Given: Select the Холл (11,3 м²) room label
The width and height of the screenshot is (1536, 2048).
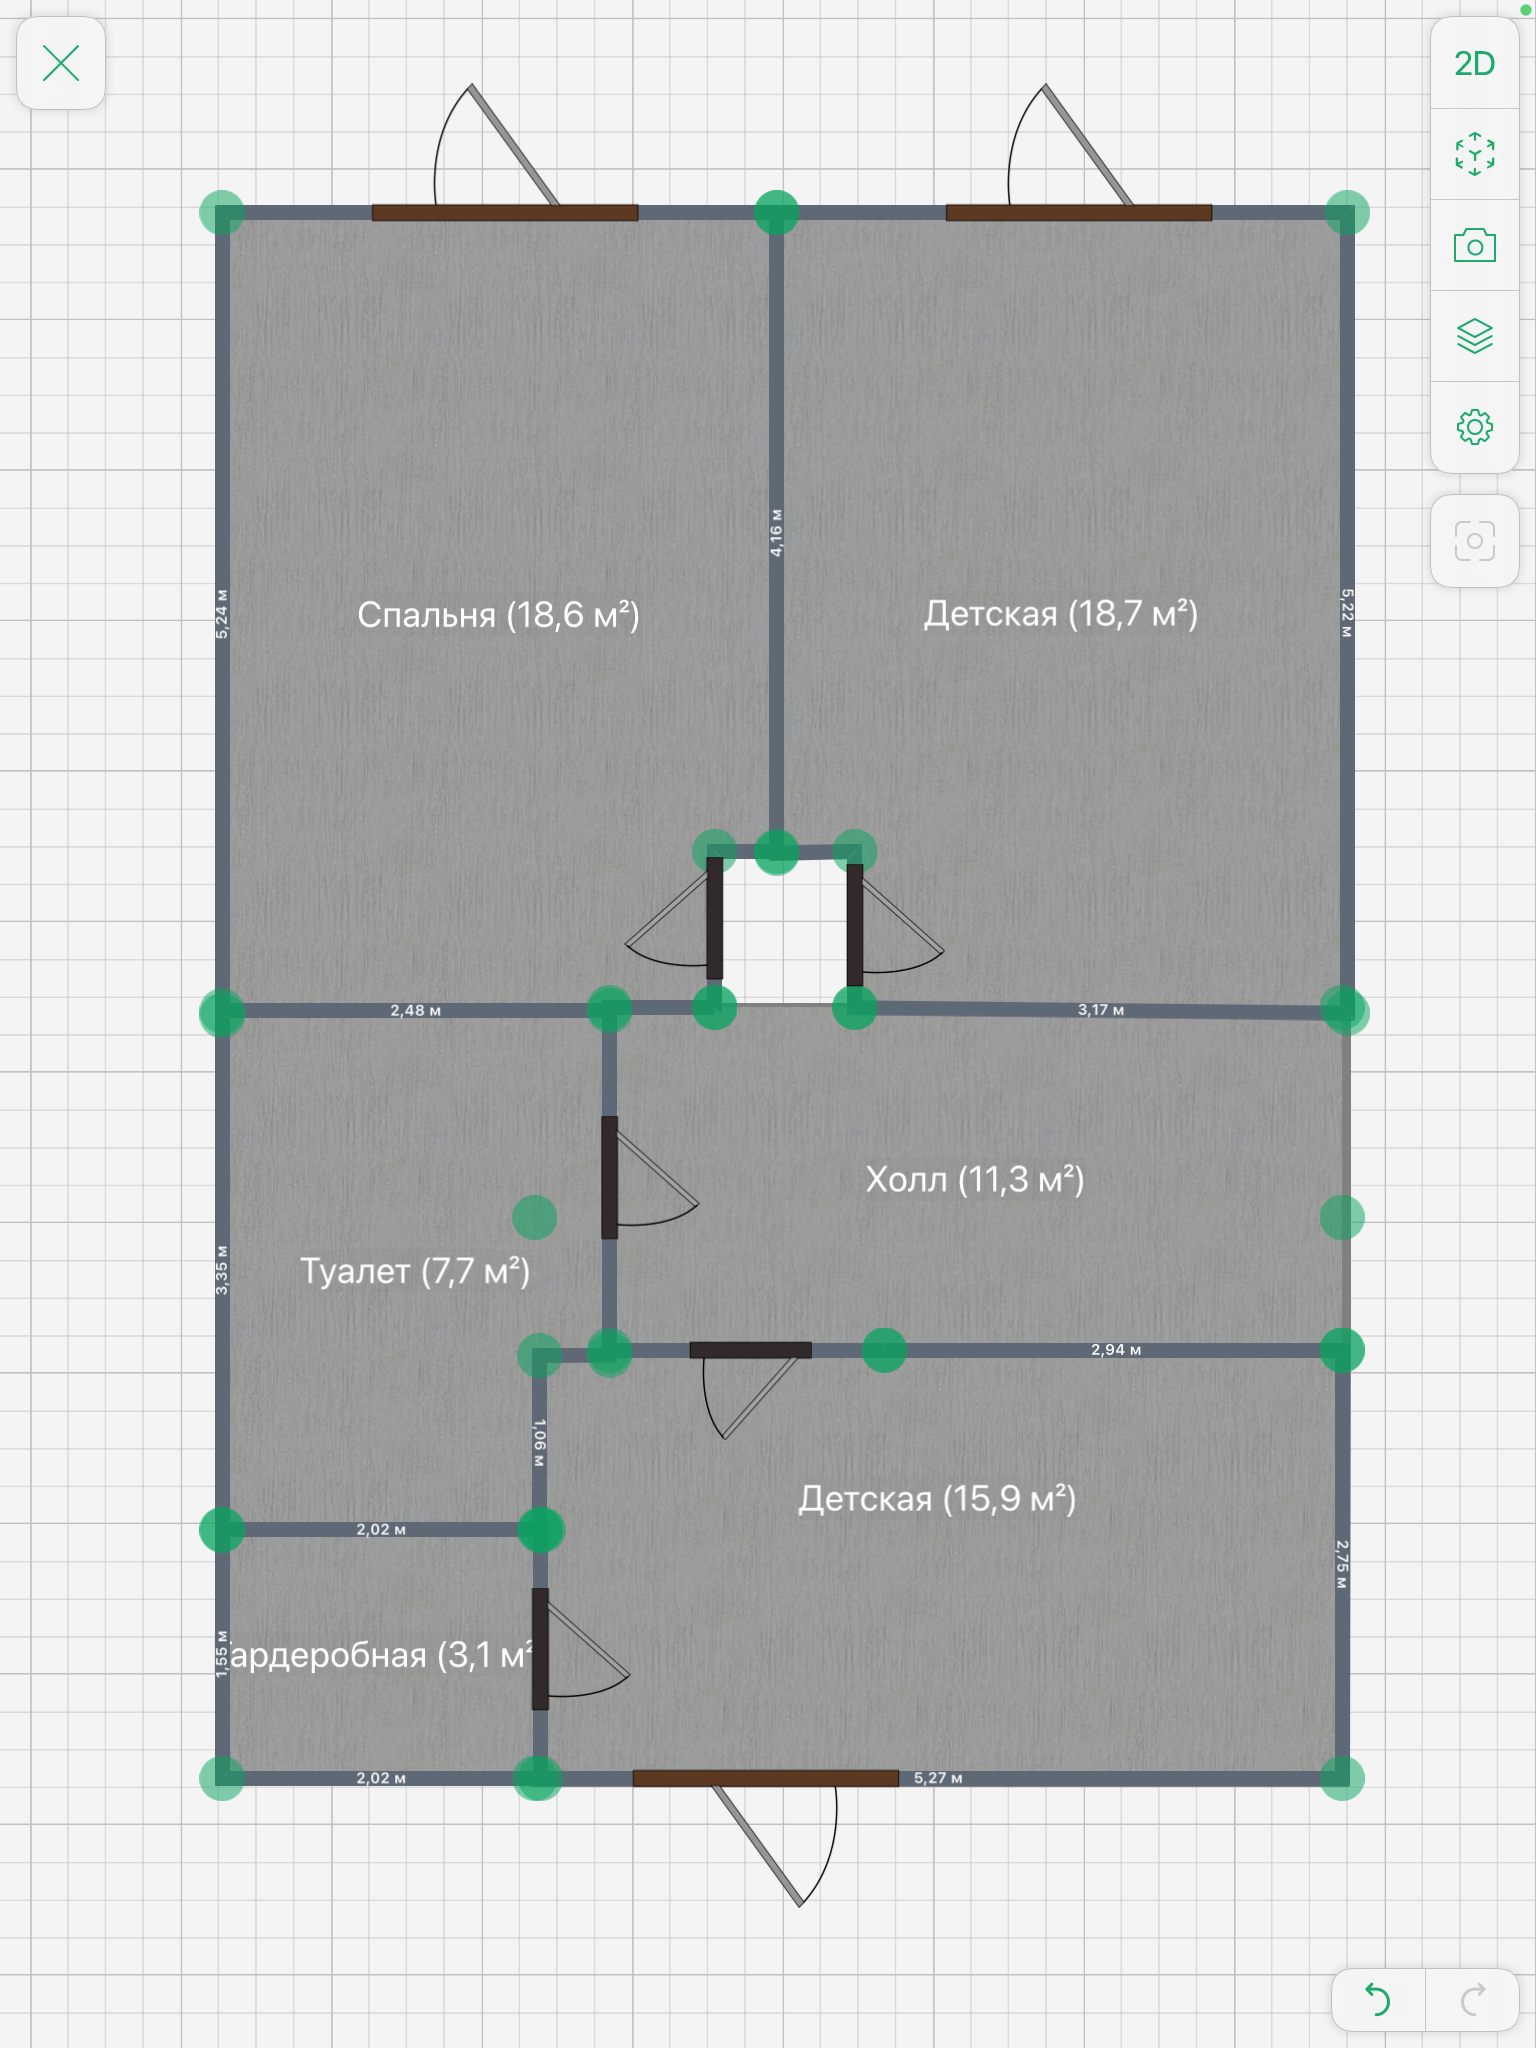Looking at the screenshot, I should click(x=975, y=1179).
